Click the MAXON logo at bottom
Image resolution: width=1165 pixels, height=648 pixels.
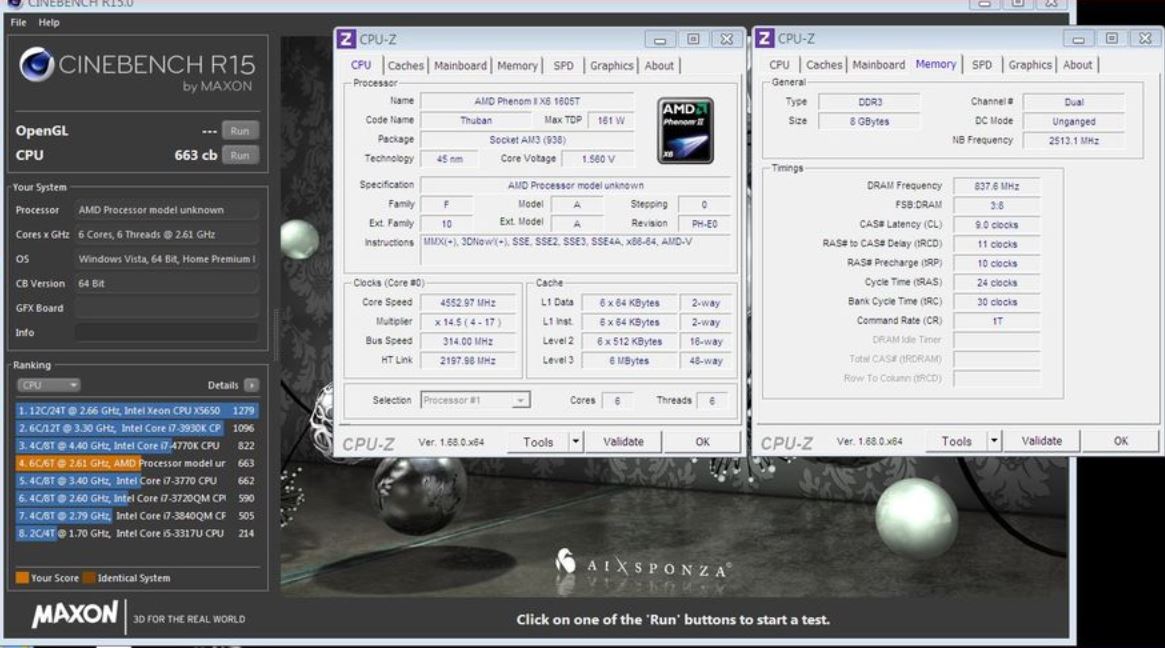click(x=74, y=614)
